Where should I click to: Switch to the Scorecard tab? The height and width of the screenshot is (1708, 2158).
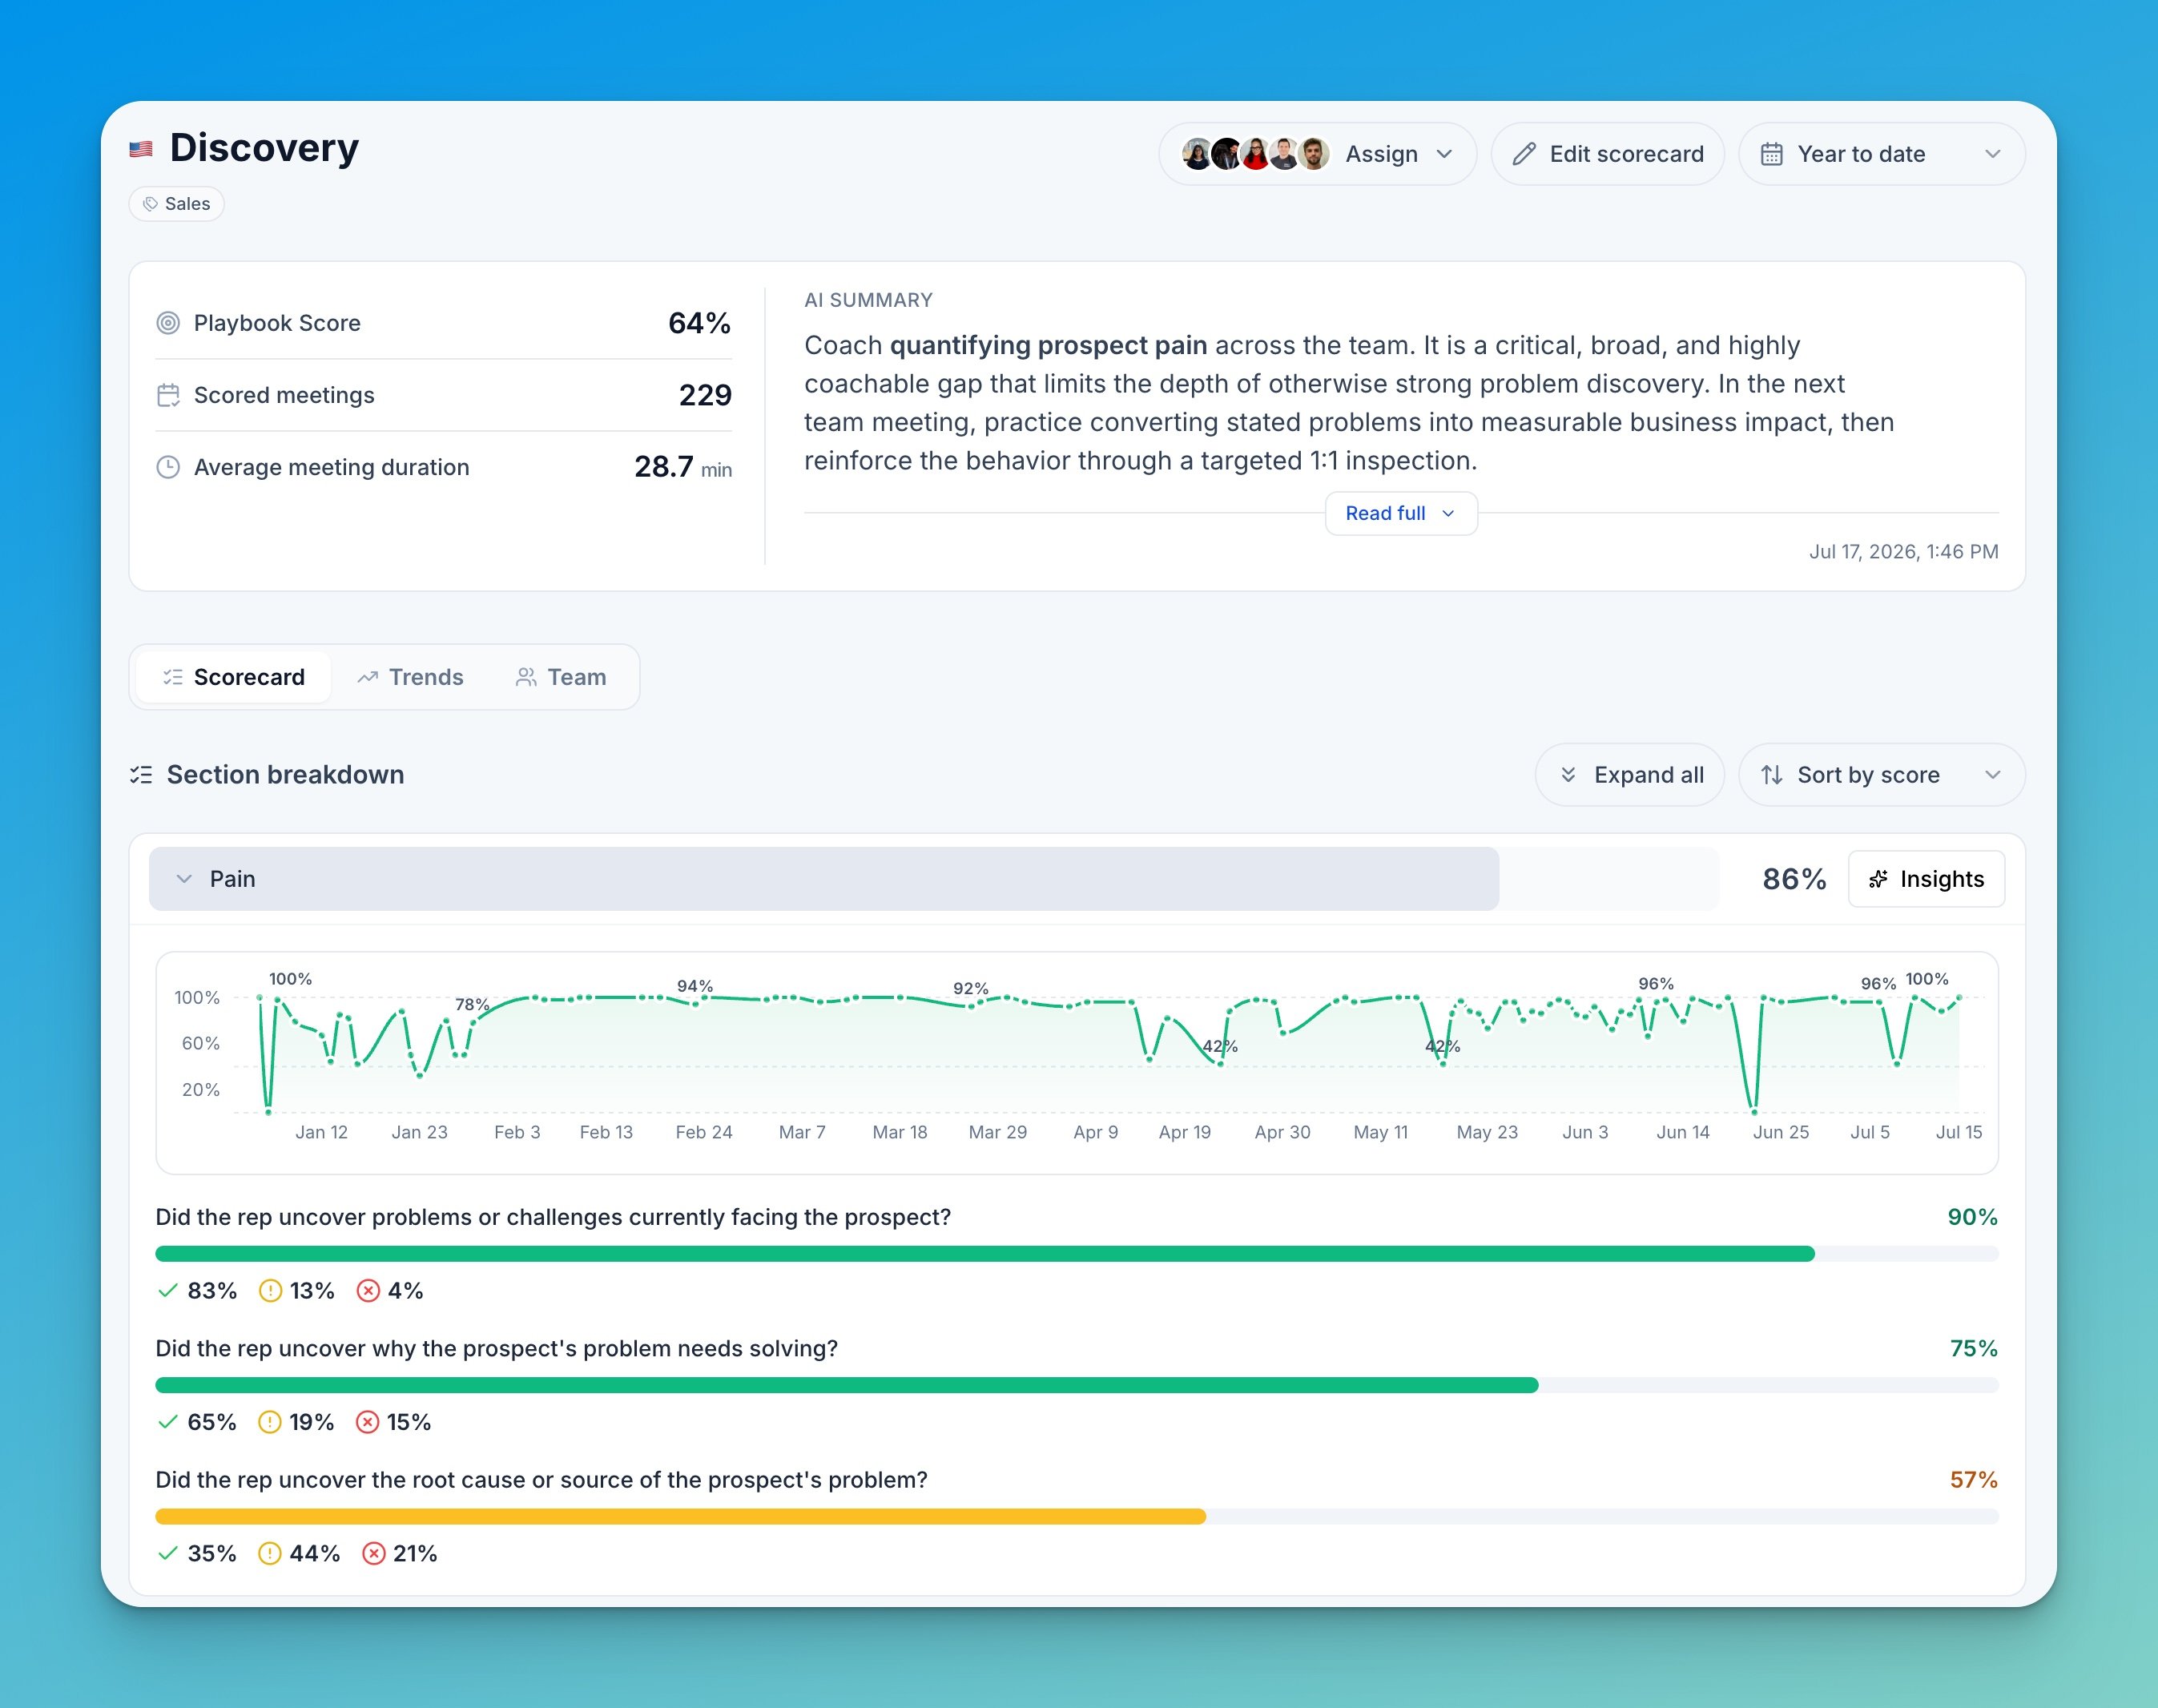point(234,677)
